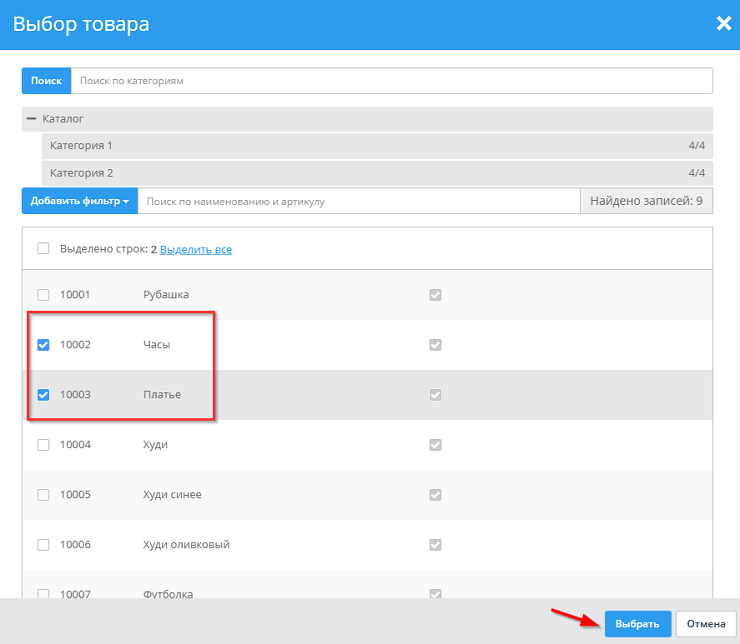
Task: Open the Добавить фильтр dropdown
Action: pyautogui.click(x=79, y=201)
